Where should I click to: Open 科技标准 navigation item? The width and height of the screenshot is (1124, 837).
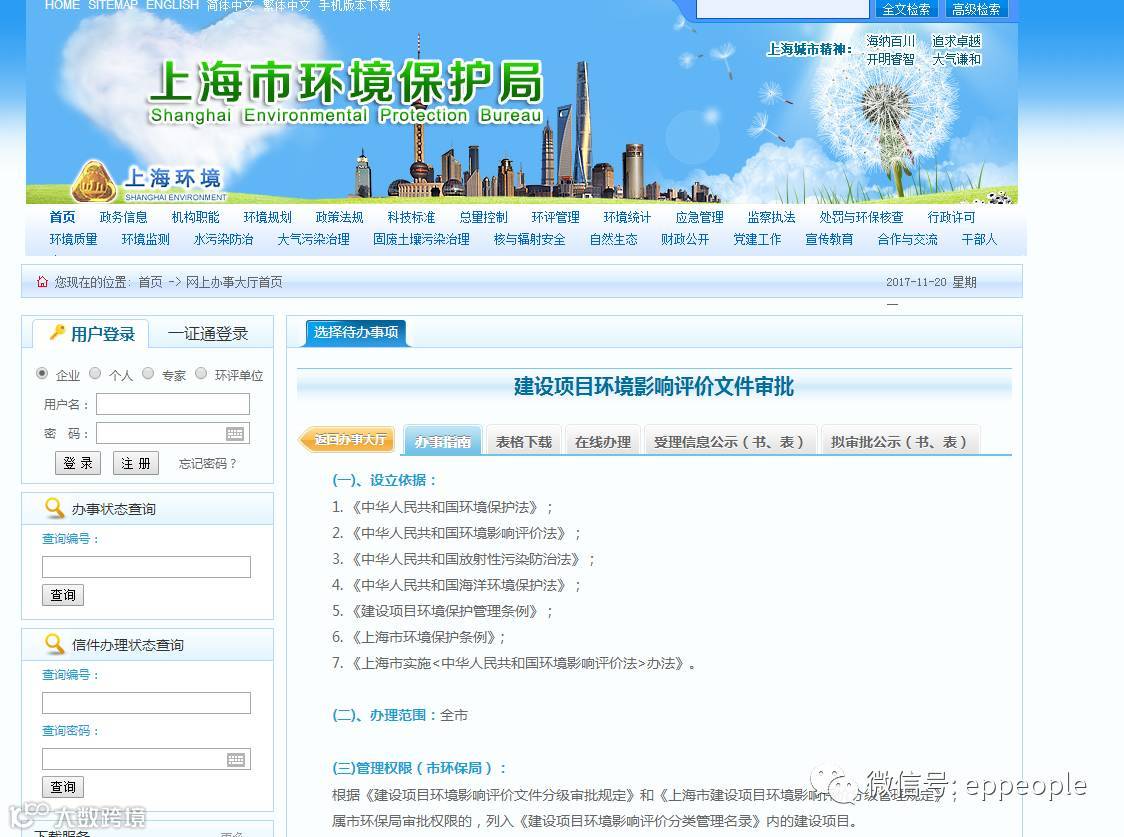pos(411,216)
